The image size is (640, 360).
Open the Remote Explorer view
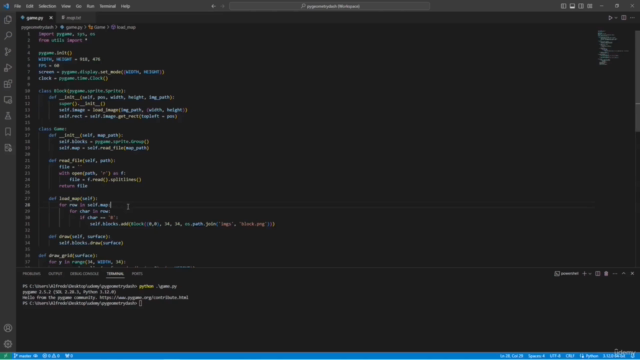pyautogui.click(x=8, y=100)
